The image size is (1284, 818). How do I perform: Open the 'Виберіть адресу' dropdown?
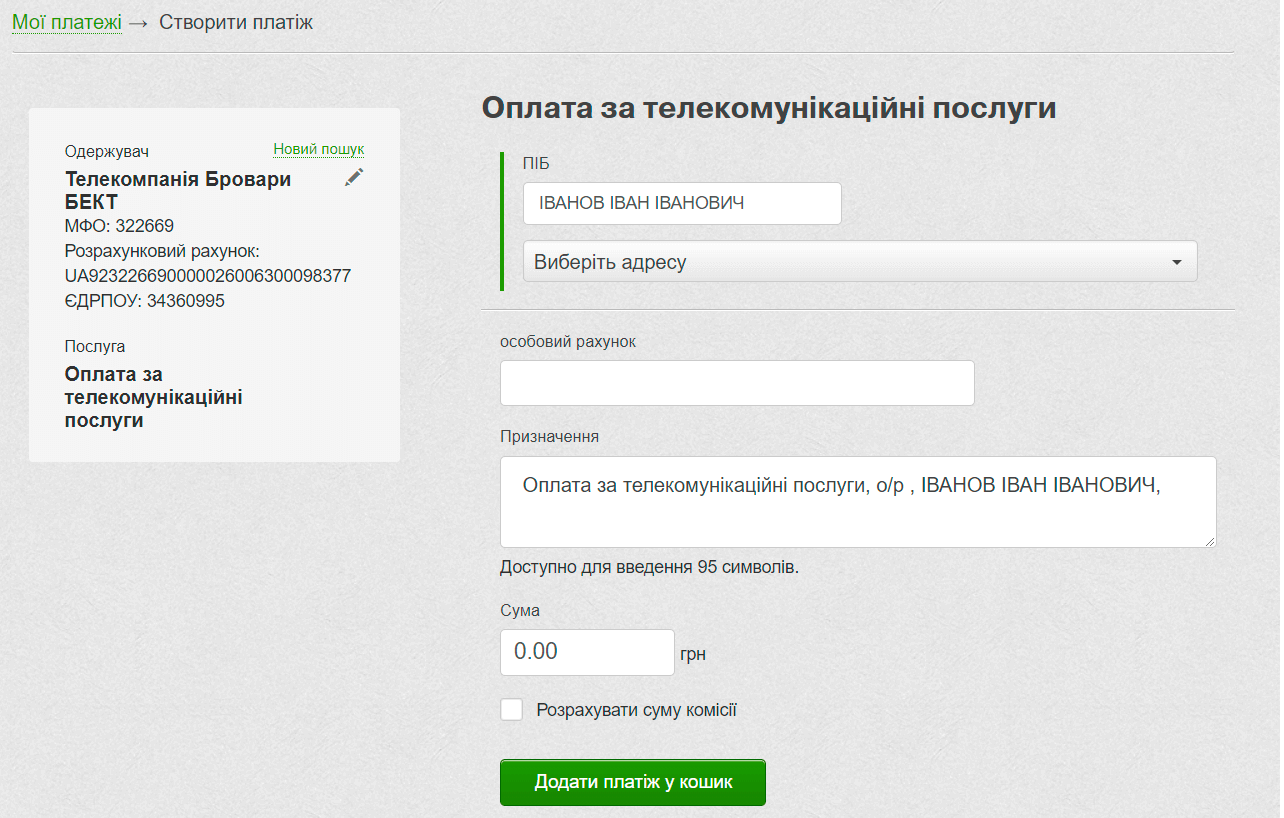point(860,261)
